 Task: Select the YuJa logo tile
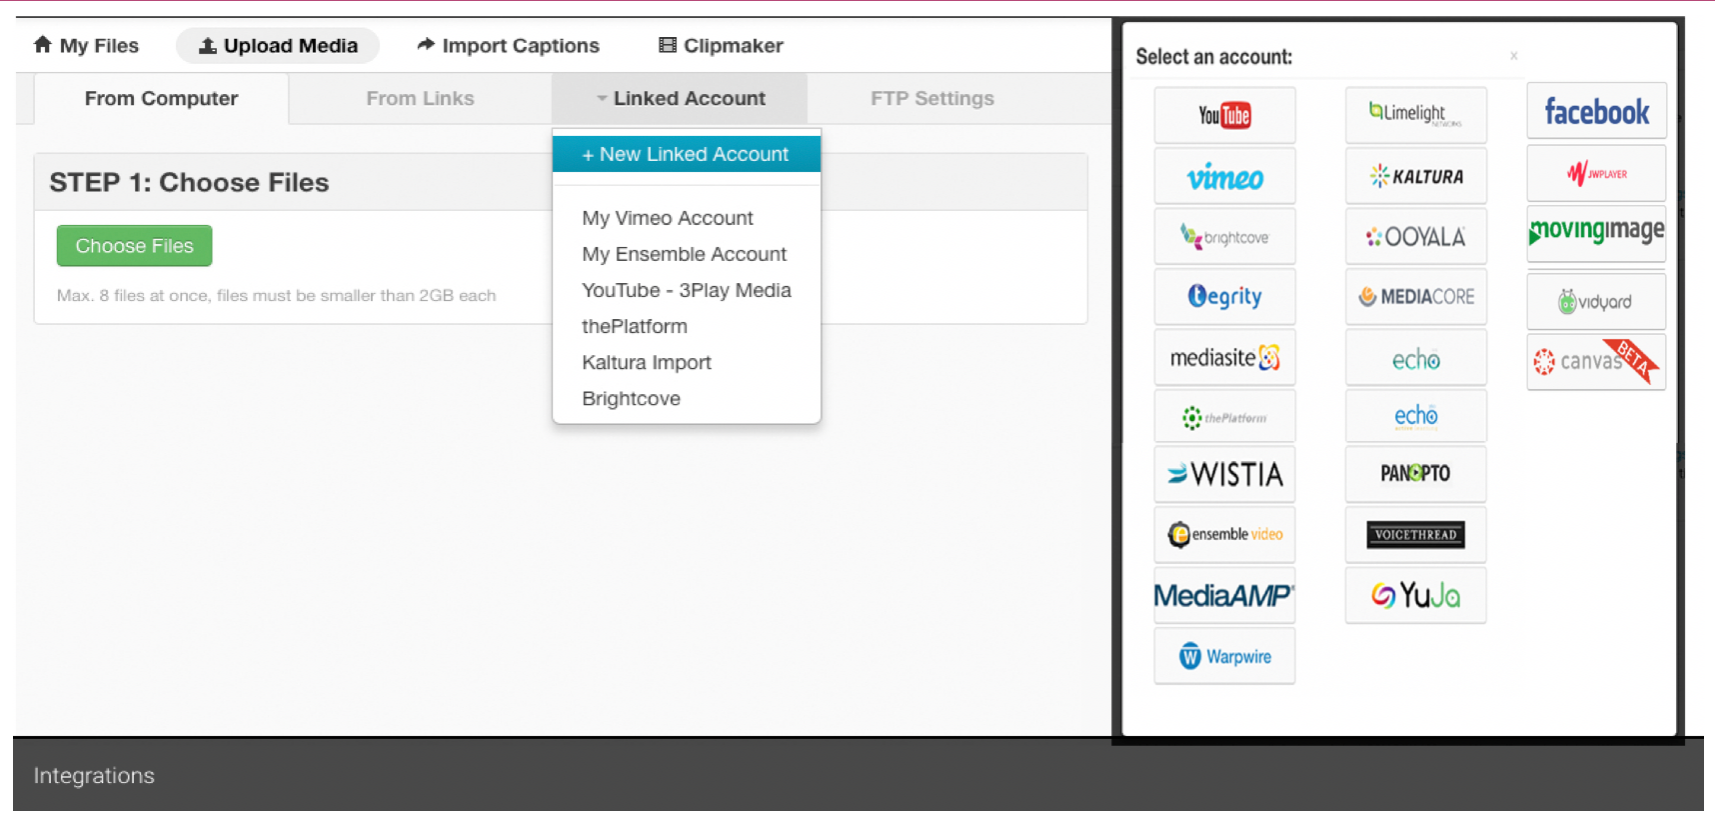point(1415,596)
